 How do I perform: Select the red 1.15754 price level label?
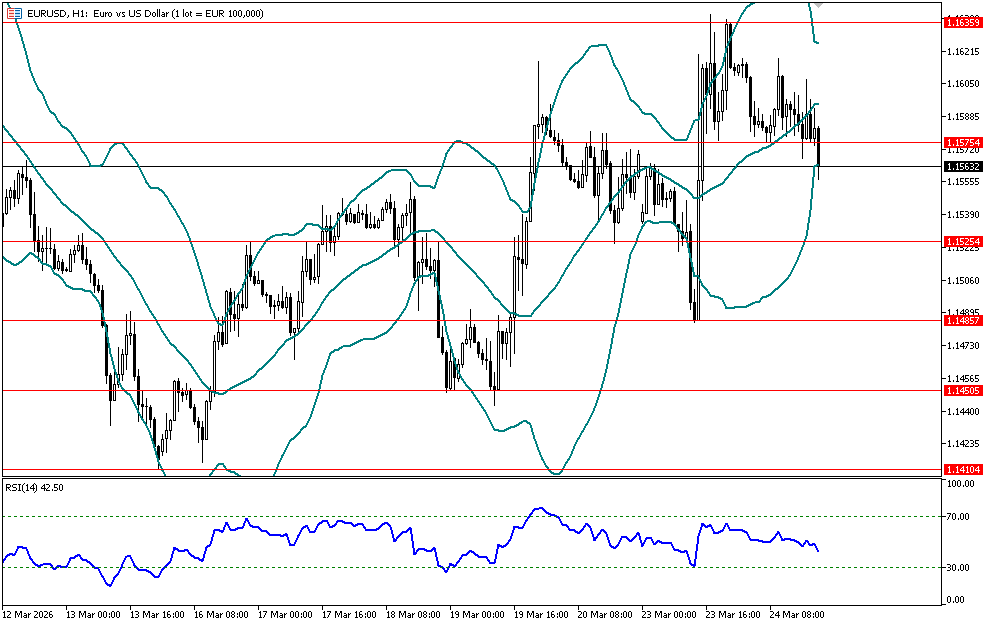[962, 143]
